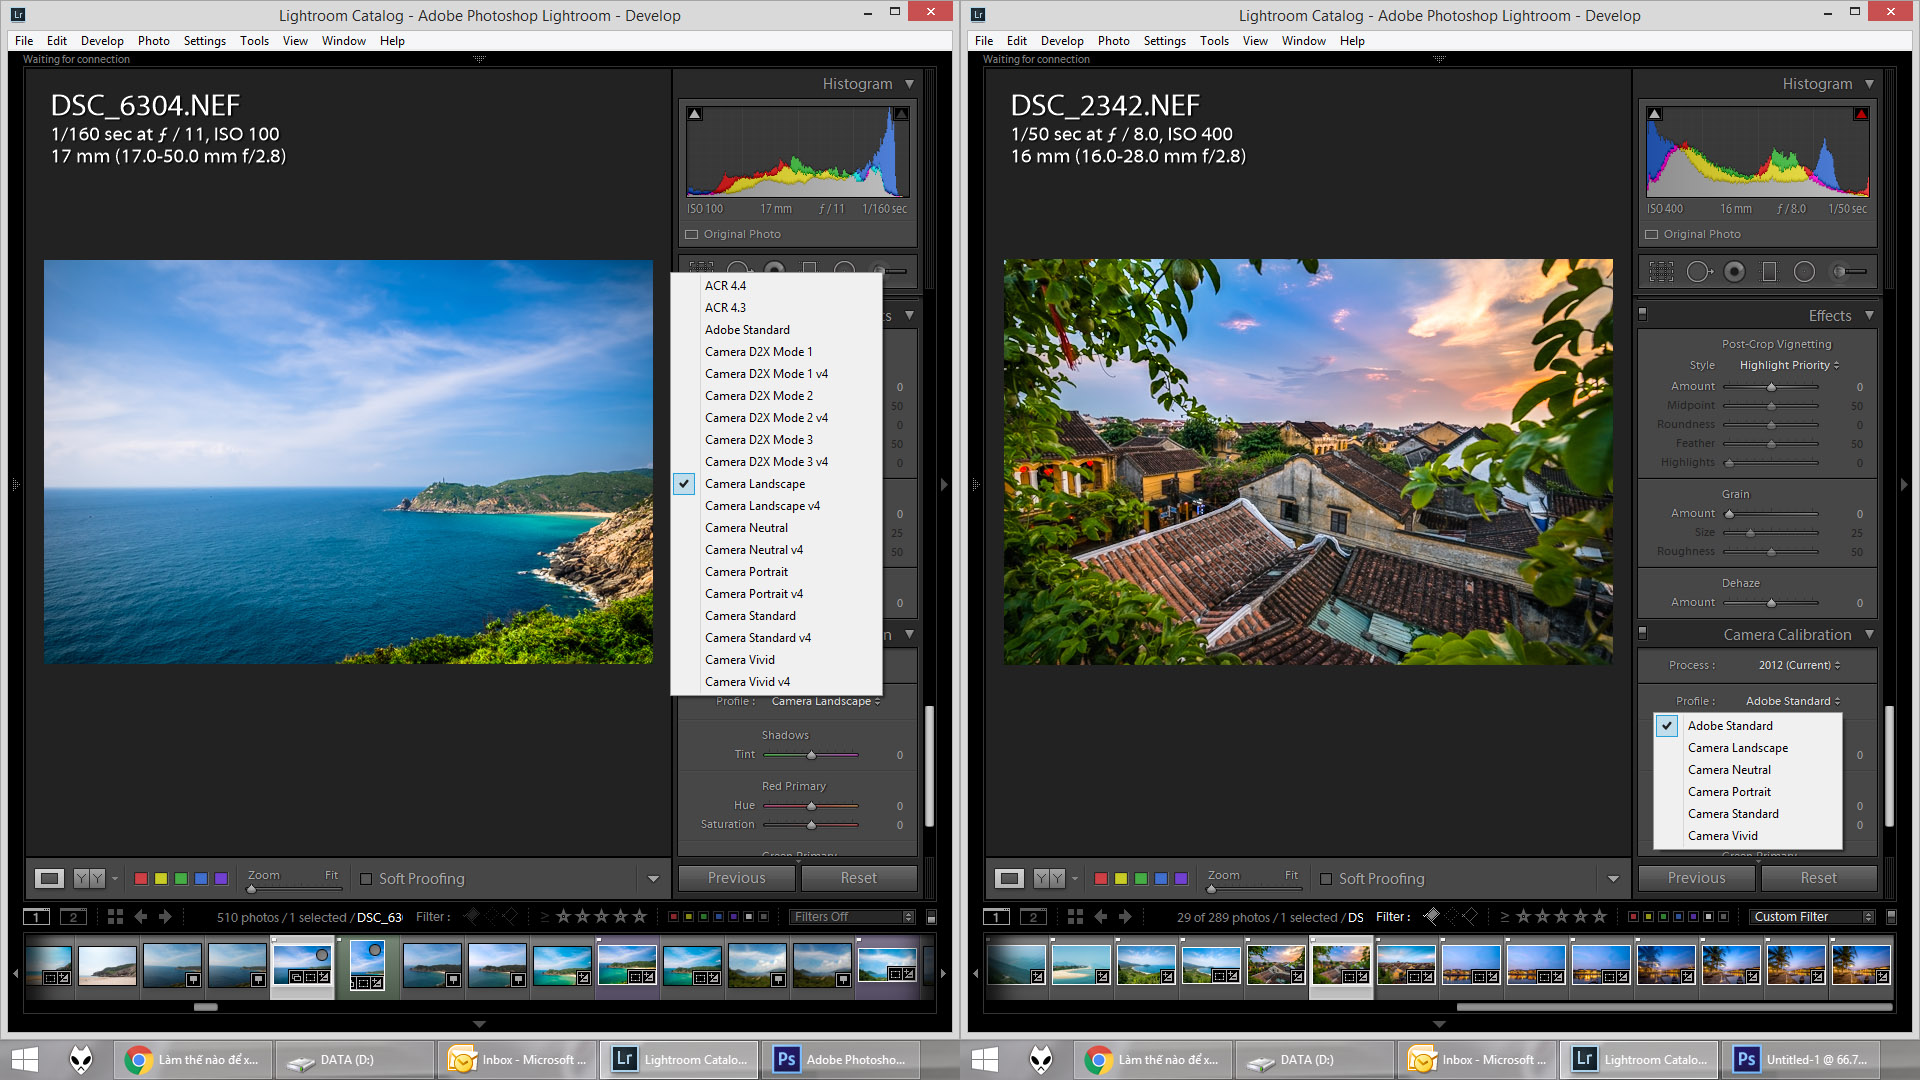The height and width of the screenshot is (1080, 1920).
Task: Switch to Loupe view in left window toolbar
Action: (x=50, y=878)
